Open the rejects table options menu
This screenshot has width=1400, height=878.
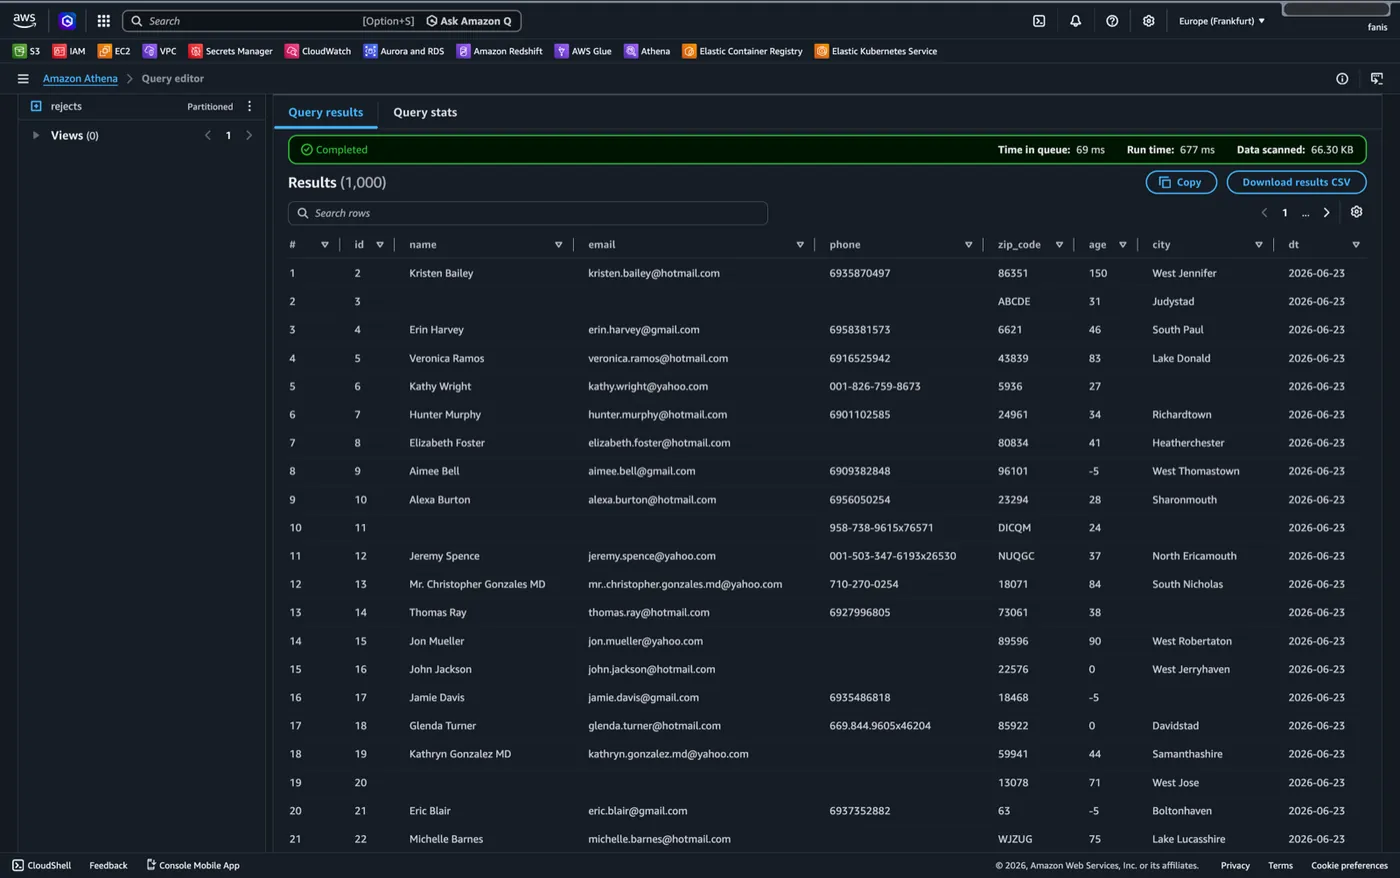pyautogui.click(x=249, y=106)
